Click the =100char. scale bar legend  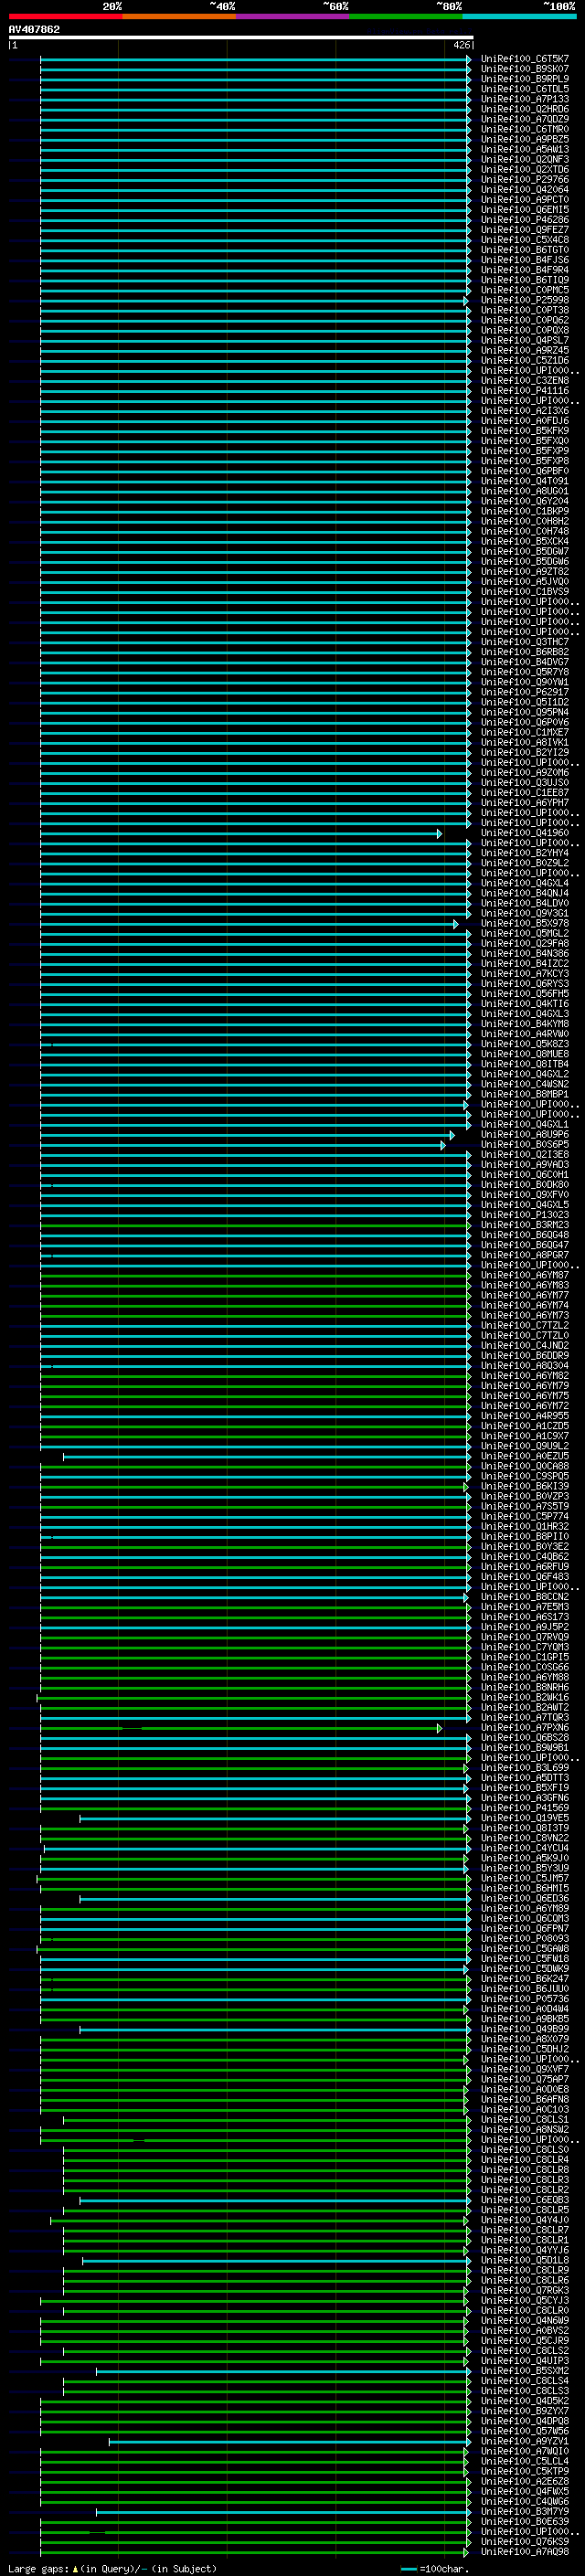[435, 2568]
